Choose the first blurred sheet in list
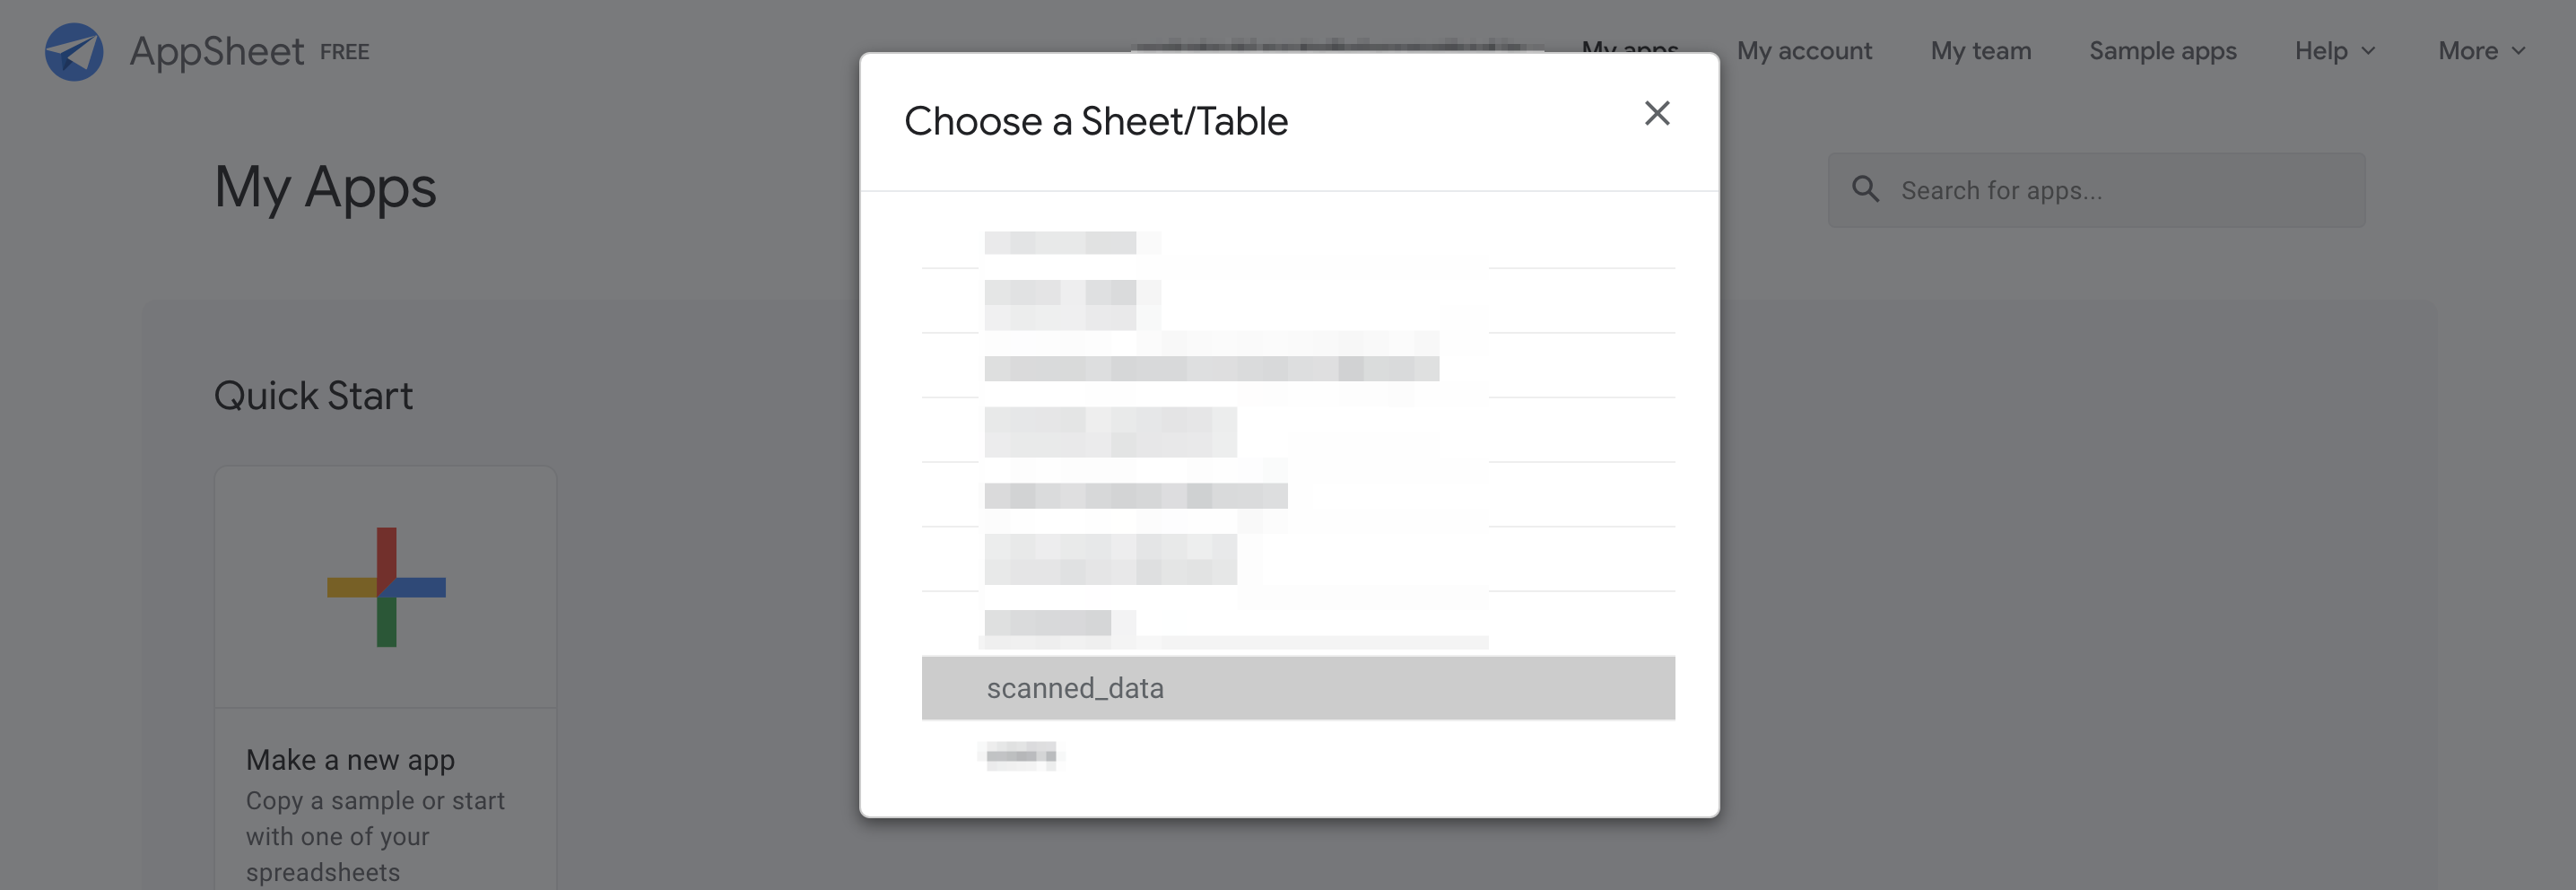Screen dimensions: 2576x890 click(x=1060, y=243)
